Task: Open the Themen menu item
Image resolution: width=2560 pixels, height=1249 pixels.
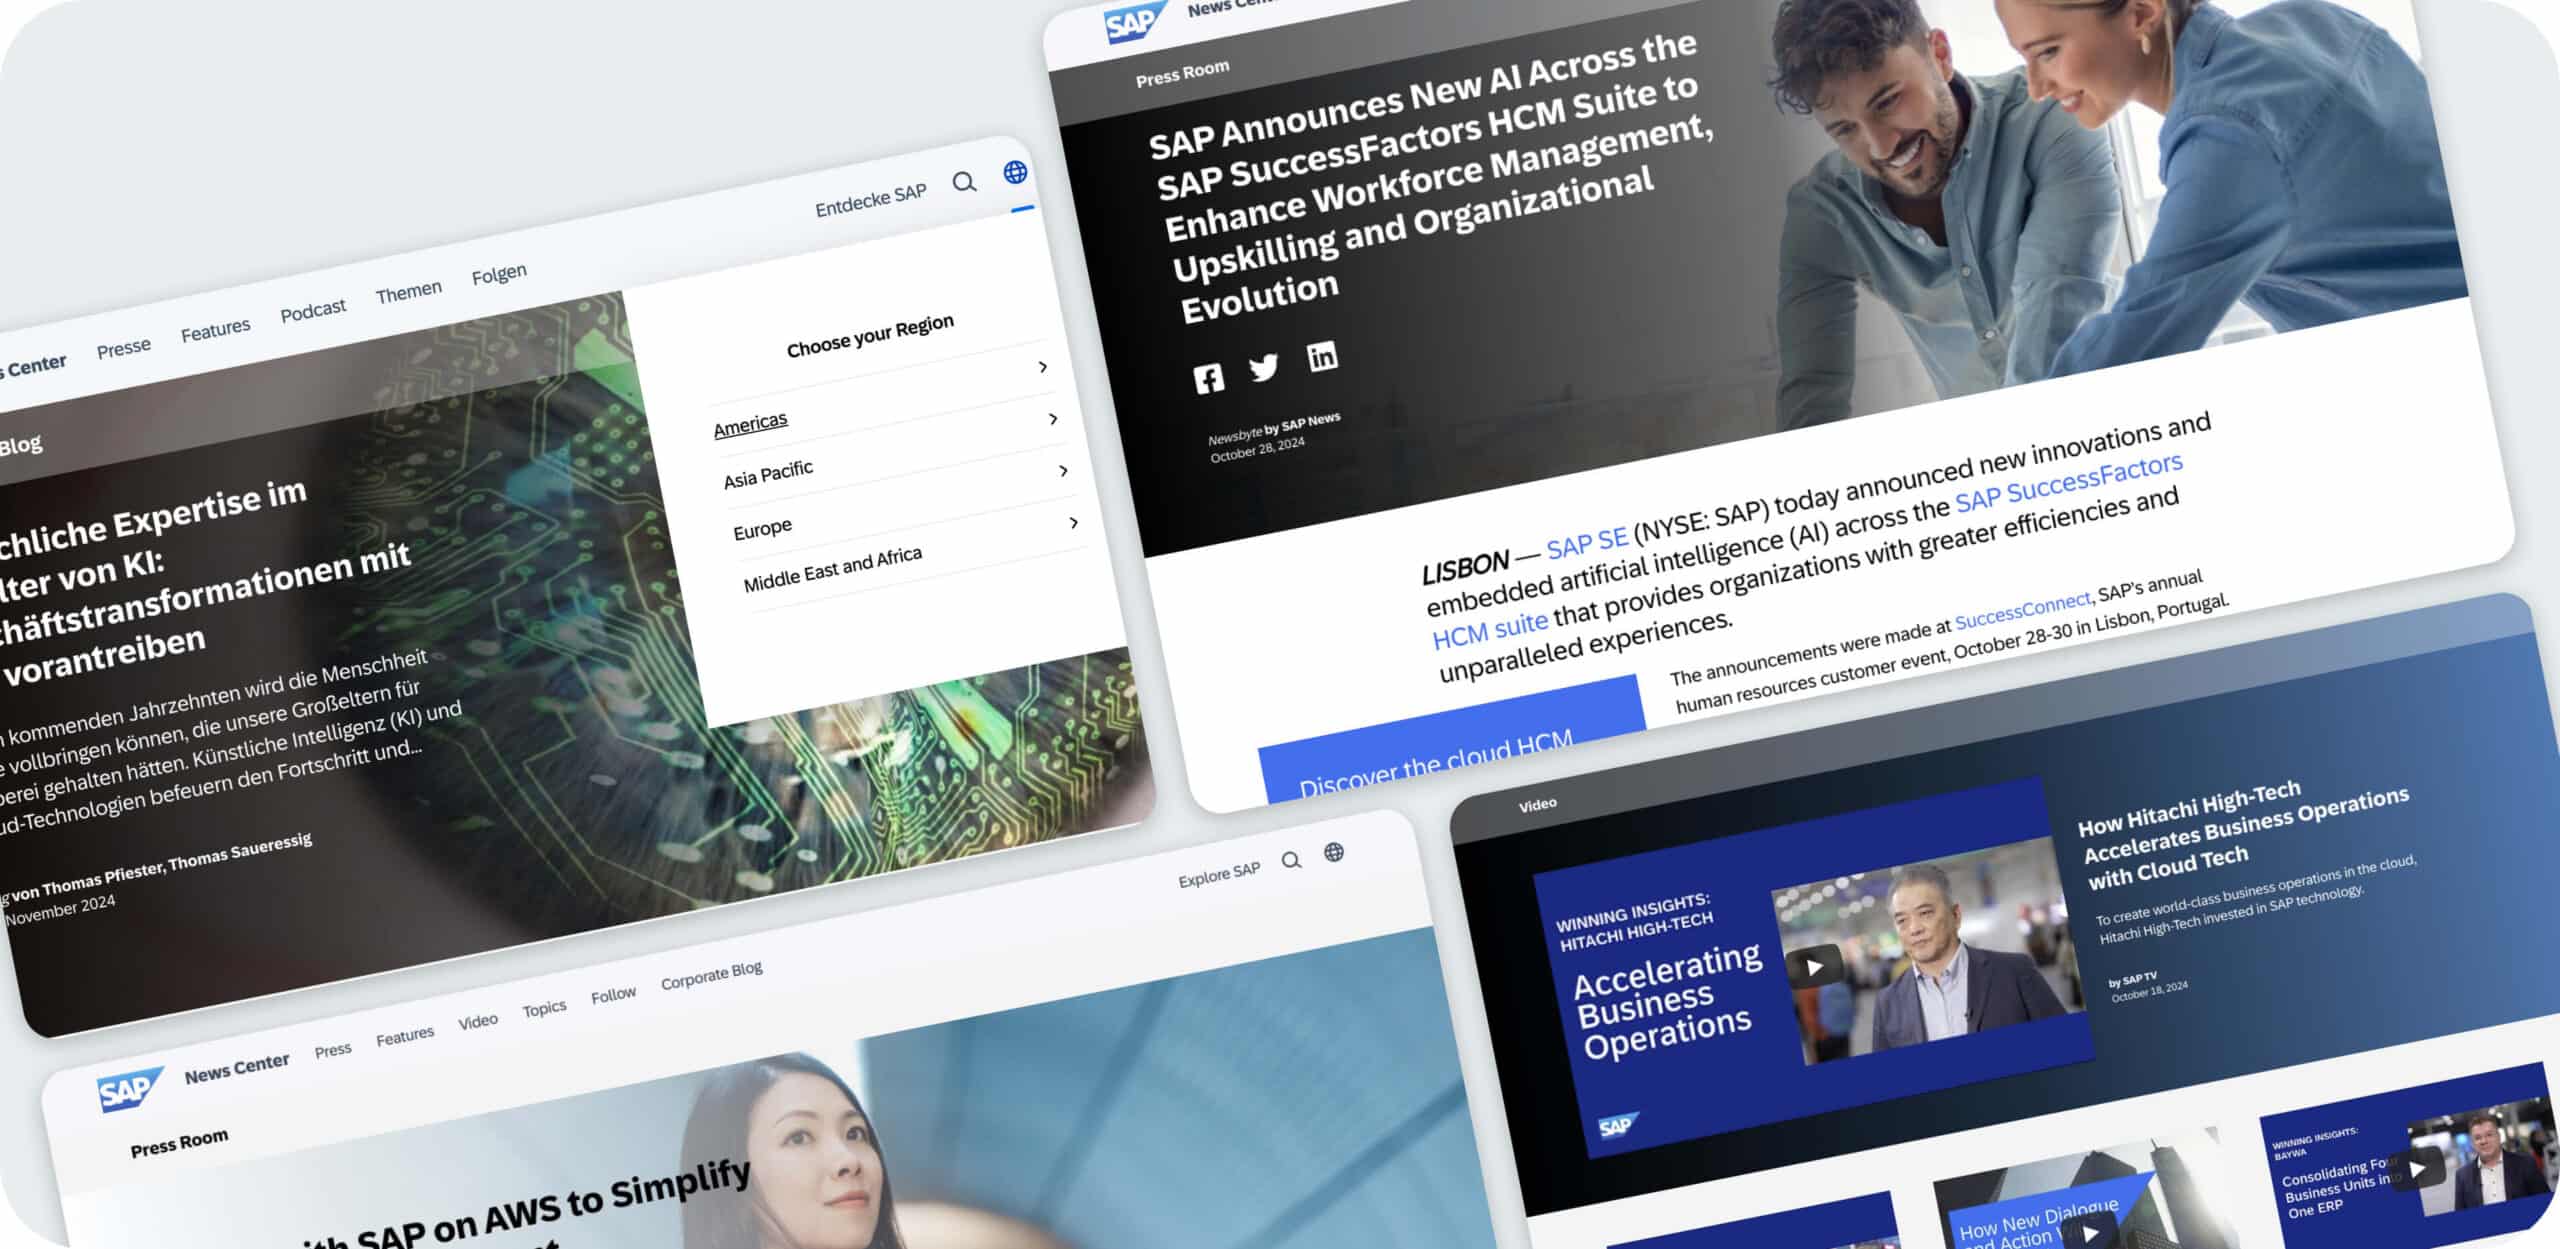Action: tap(408, 292)
